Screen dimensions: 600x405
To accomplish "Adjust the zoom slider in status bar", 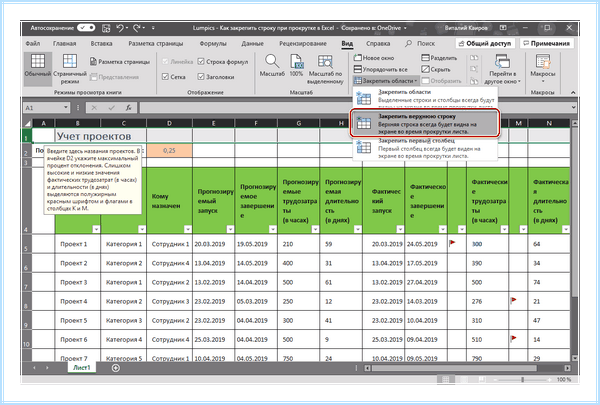I will coord(522,379).
